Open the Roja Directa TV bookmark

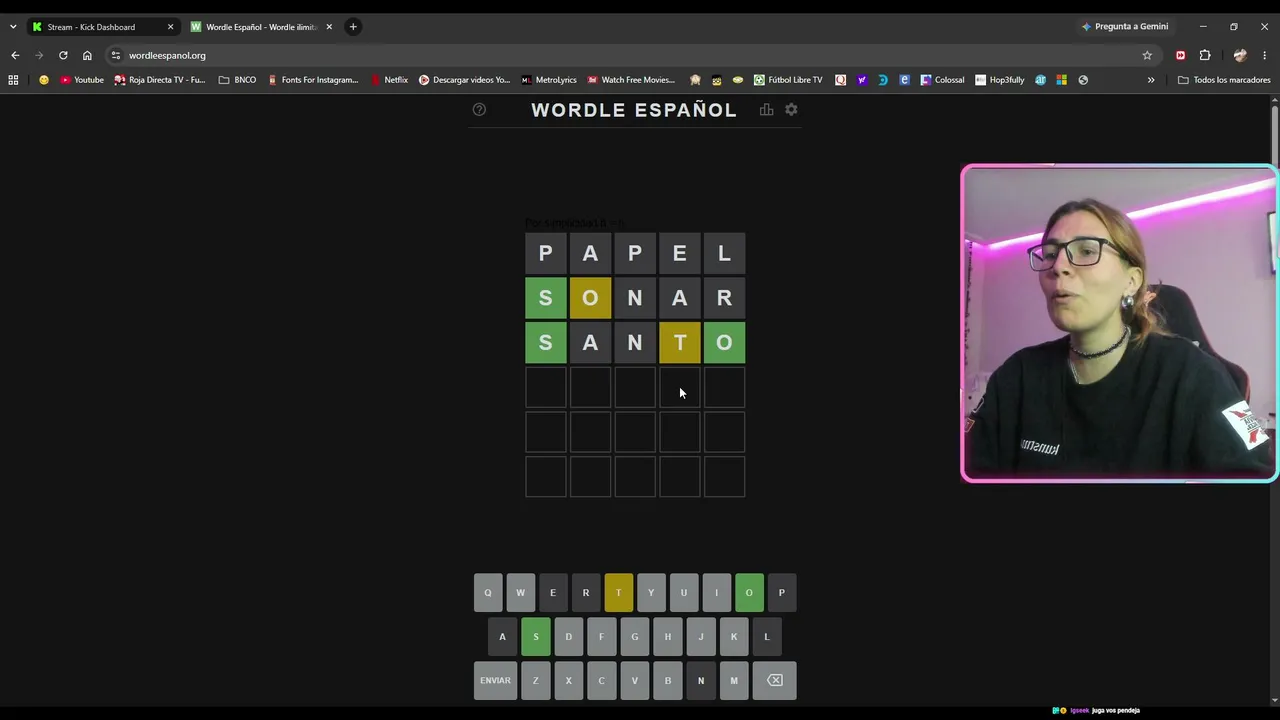click(160, 80)
